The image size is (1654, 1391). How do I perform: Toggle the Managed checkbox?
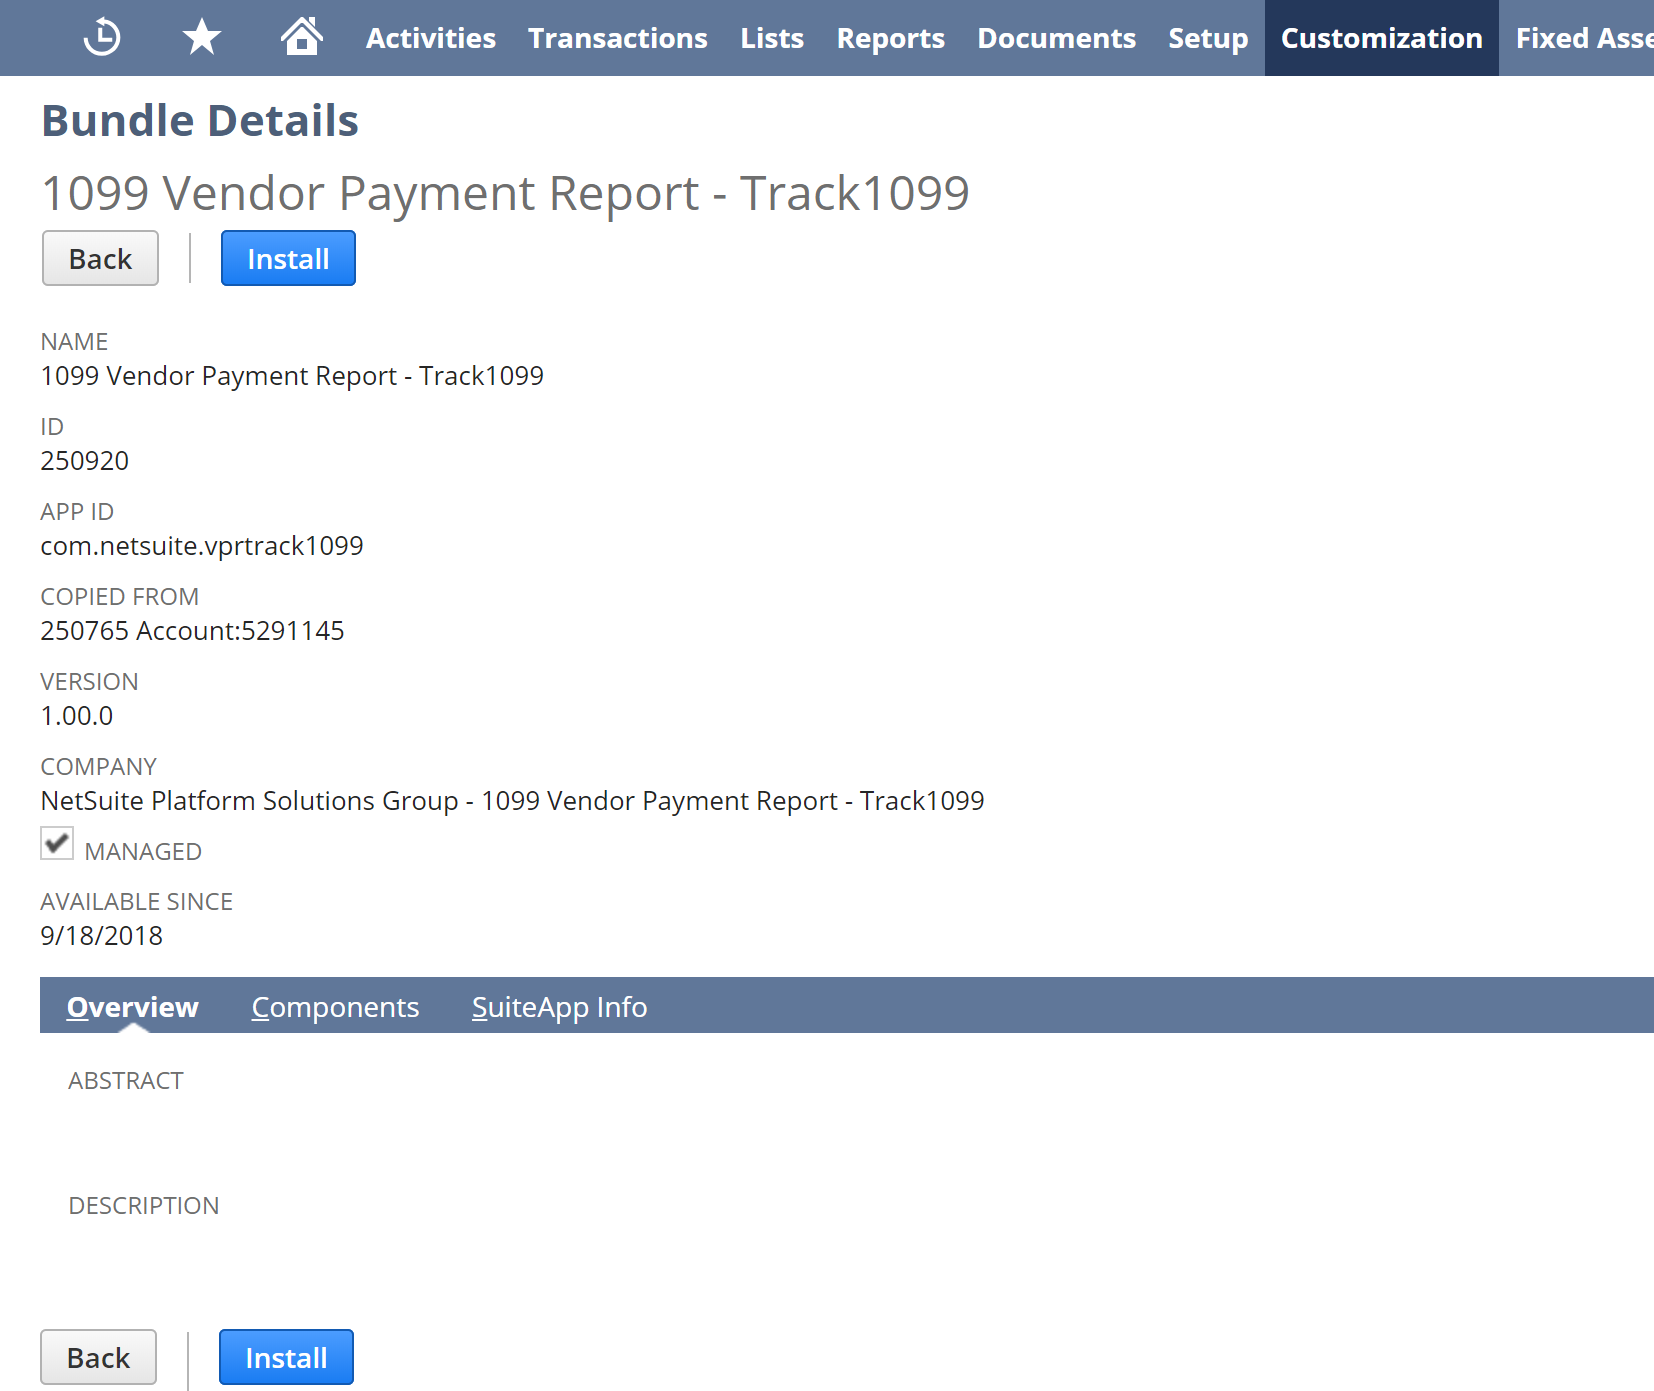[x=57, y=843]
